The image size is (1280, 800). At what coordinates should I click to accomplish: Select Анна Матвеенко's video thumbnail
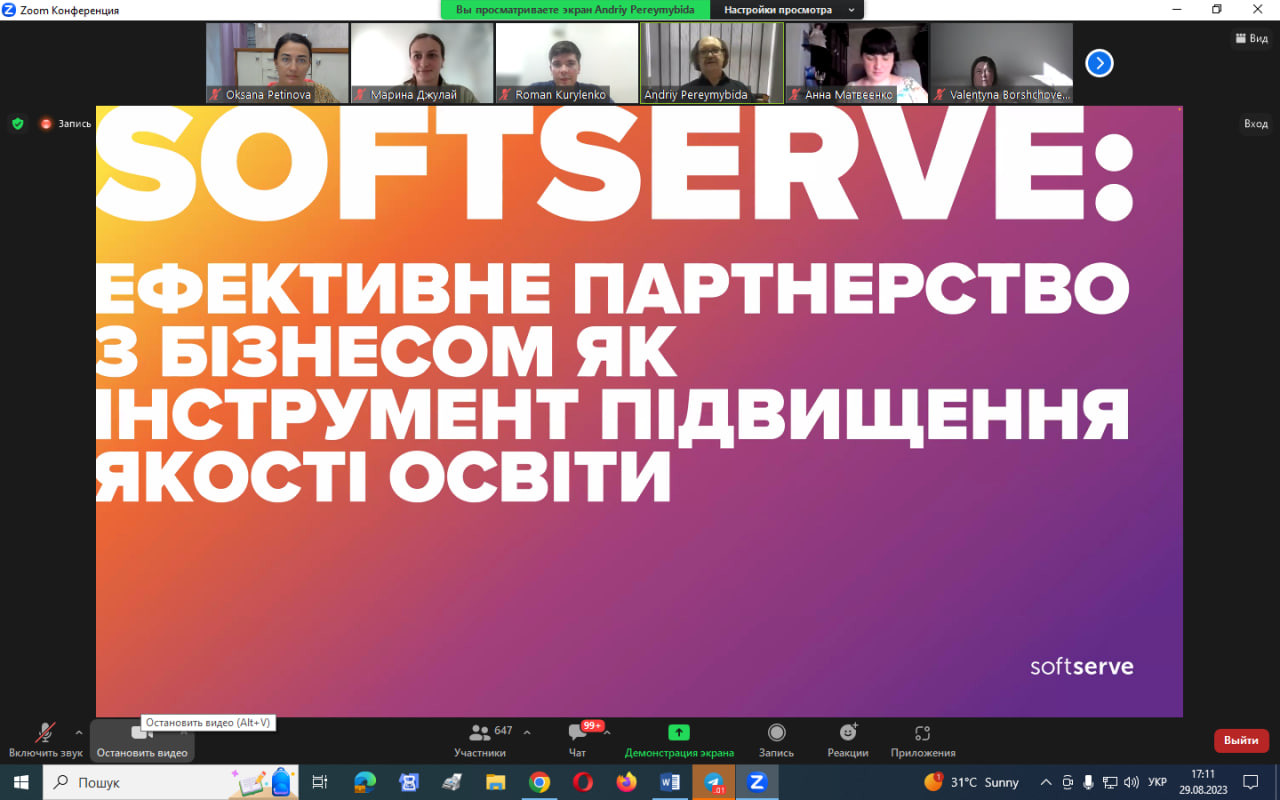point(857,63)
